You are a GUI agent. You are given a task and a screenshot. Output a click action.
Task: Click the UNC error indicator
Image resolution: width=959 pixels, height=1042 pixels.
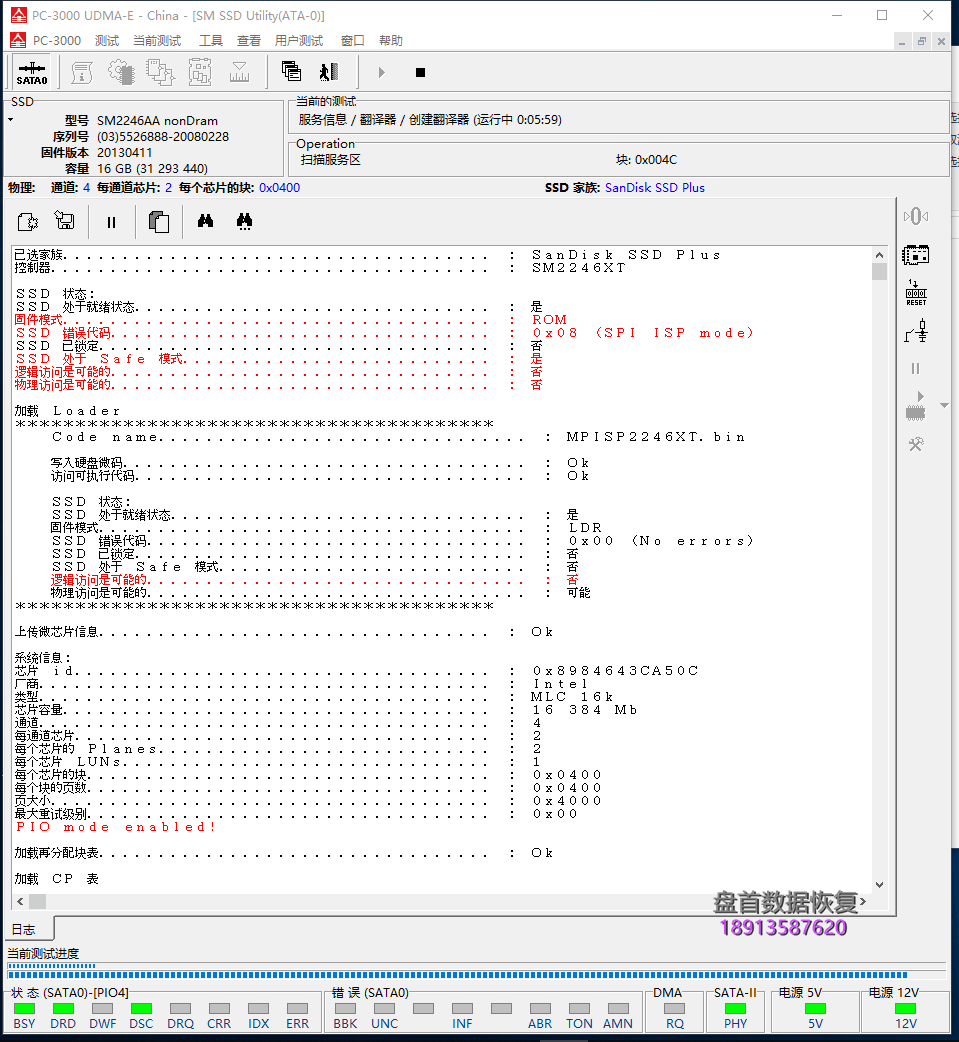coord(384,1009)
